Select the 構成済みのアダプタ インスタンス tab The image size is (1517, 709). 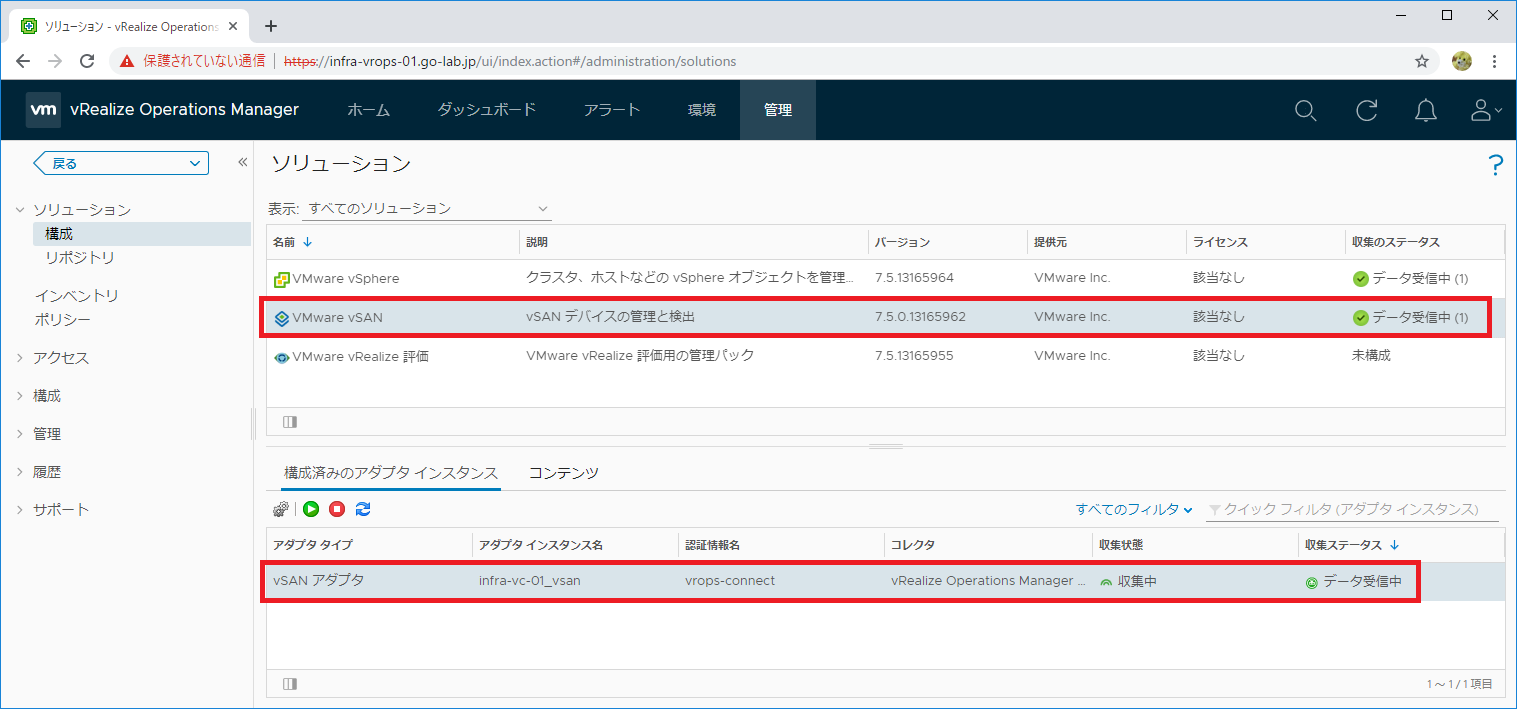391,473
